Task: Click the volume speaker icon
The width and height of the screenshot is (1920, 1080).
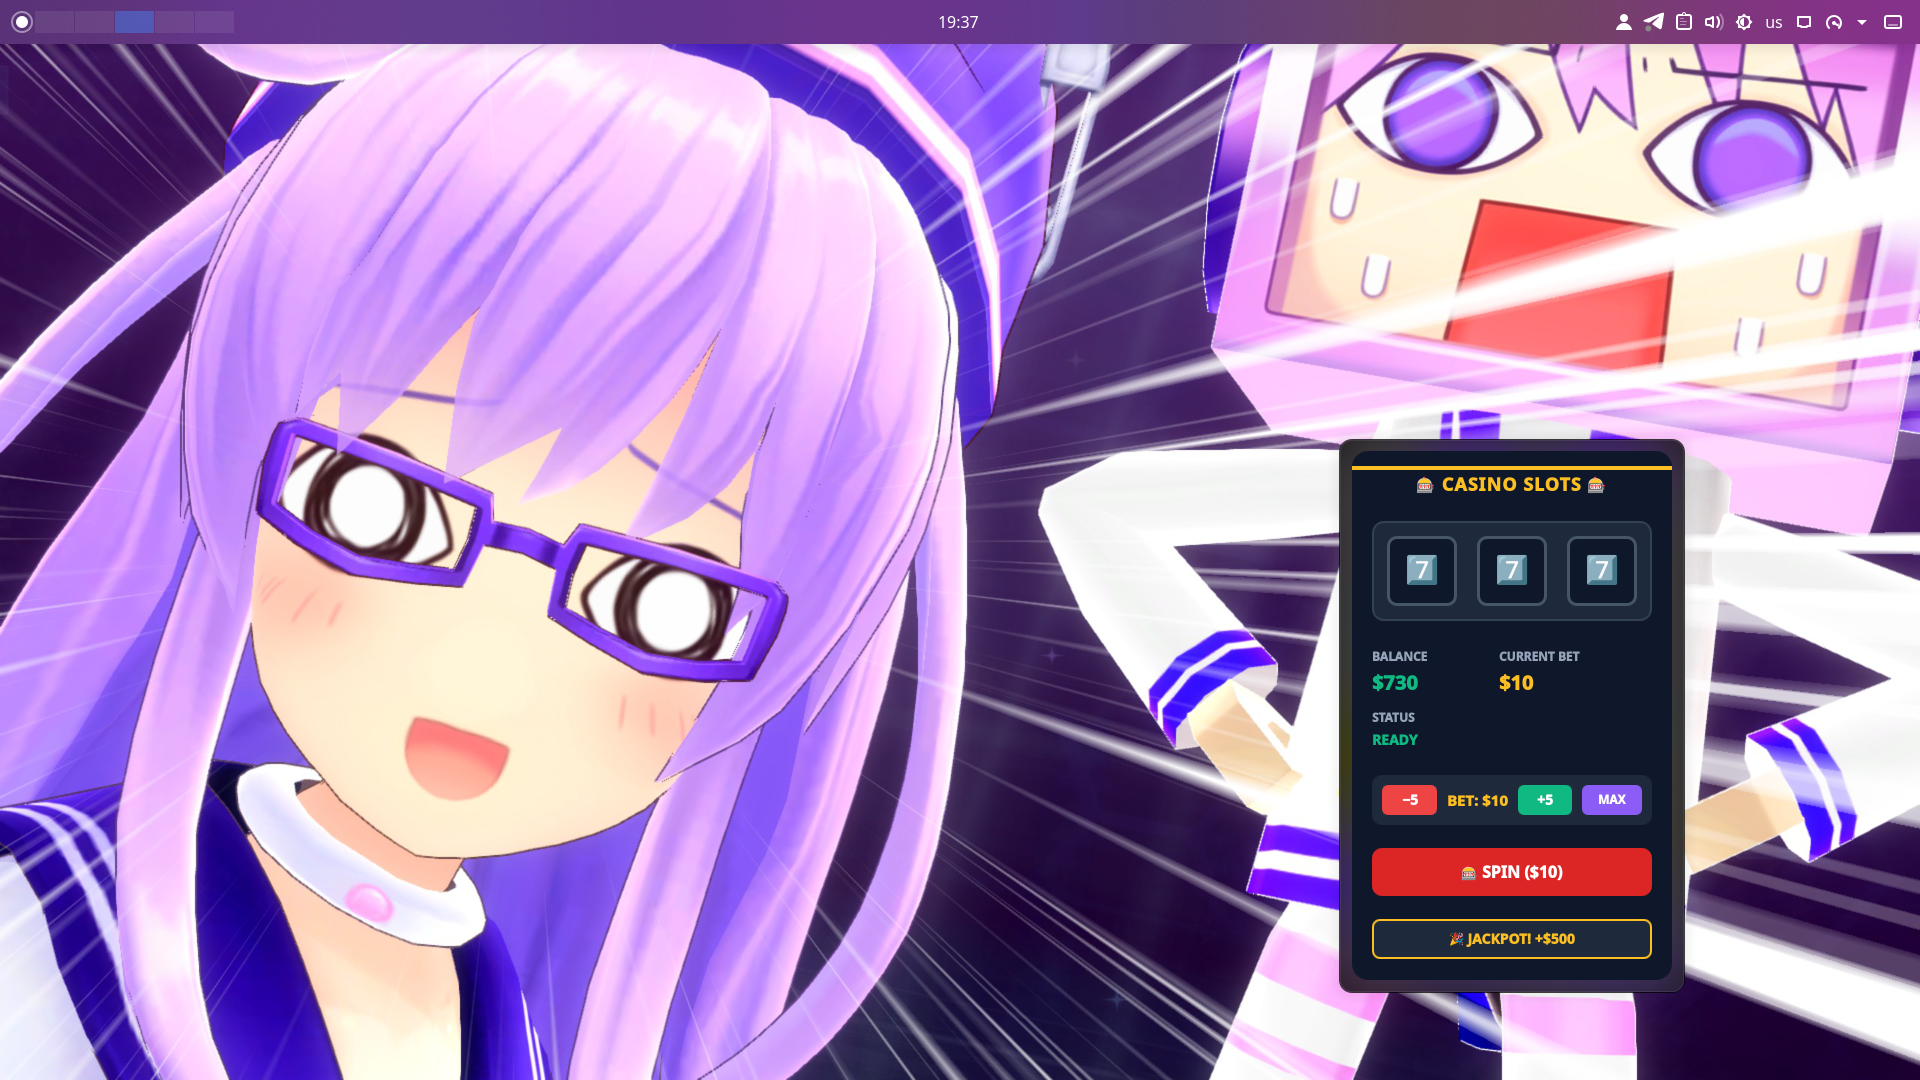Action: click(1713, 22)
